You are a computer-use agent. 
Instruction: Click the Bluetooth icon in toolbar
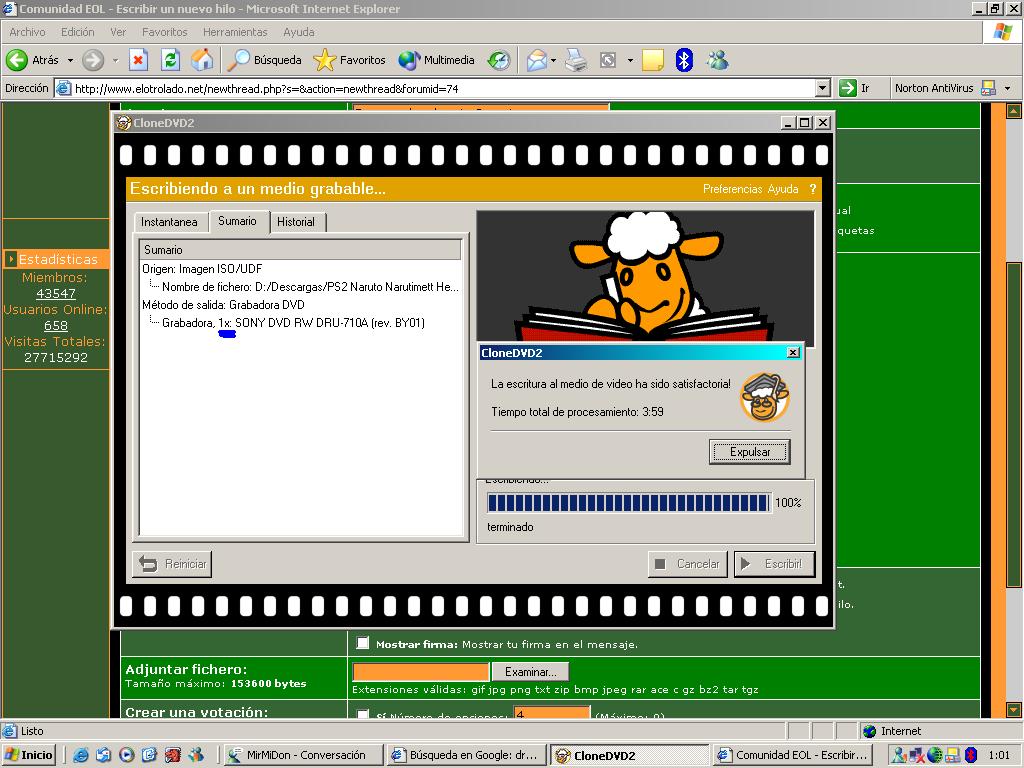tap(684, 60)
